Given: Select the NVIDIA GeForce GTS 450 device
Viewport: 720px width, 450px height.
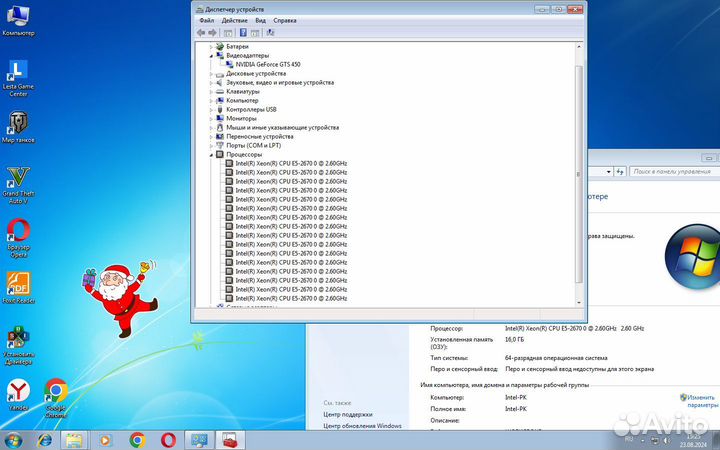Looking at the screenshot, I should pos(264,64).
